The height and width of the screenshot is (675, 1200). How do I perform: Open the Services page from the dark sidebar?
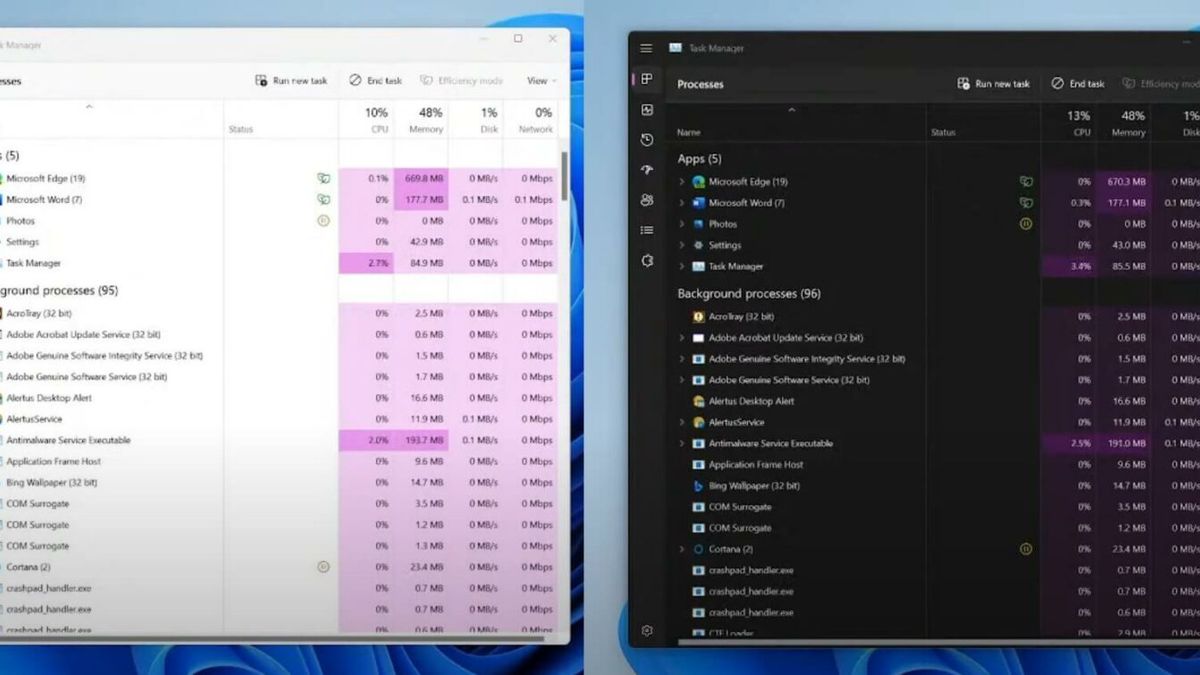[647, 260]
